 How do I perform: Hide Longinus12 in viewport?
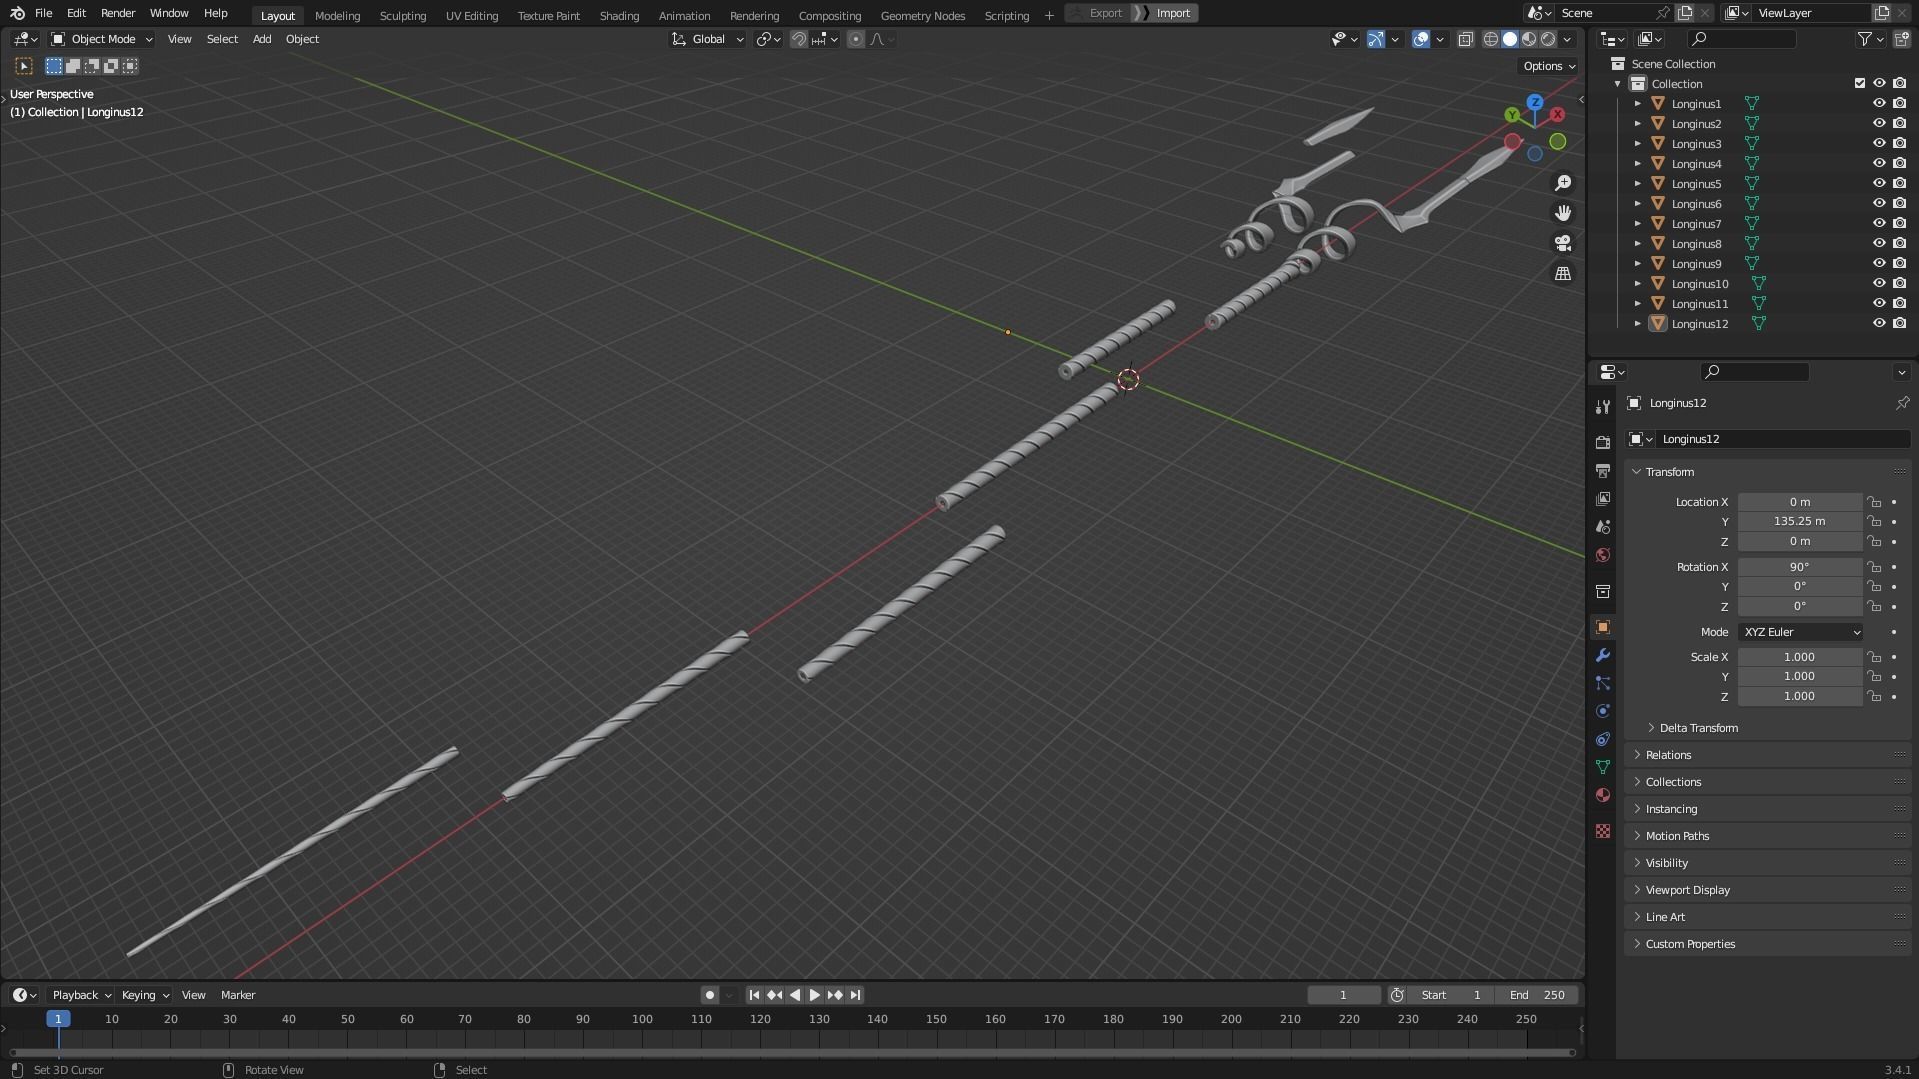tap(1879, 323)
